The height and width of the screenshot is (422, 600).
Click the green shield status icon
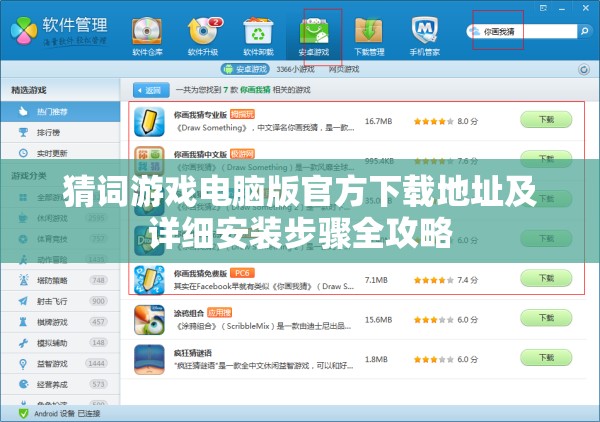point(23,414)
